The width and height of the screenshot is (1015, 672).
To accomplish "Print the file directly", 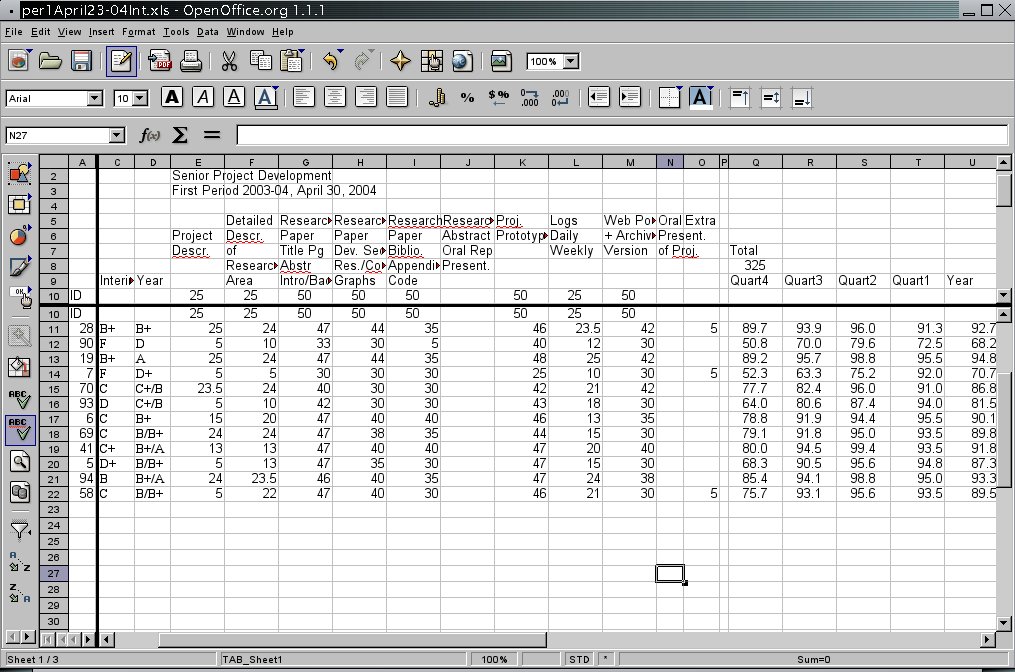I will 190,62.
